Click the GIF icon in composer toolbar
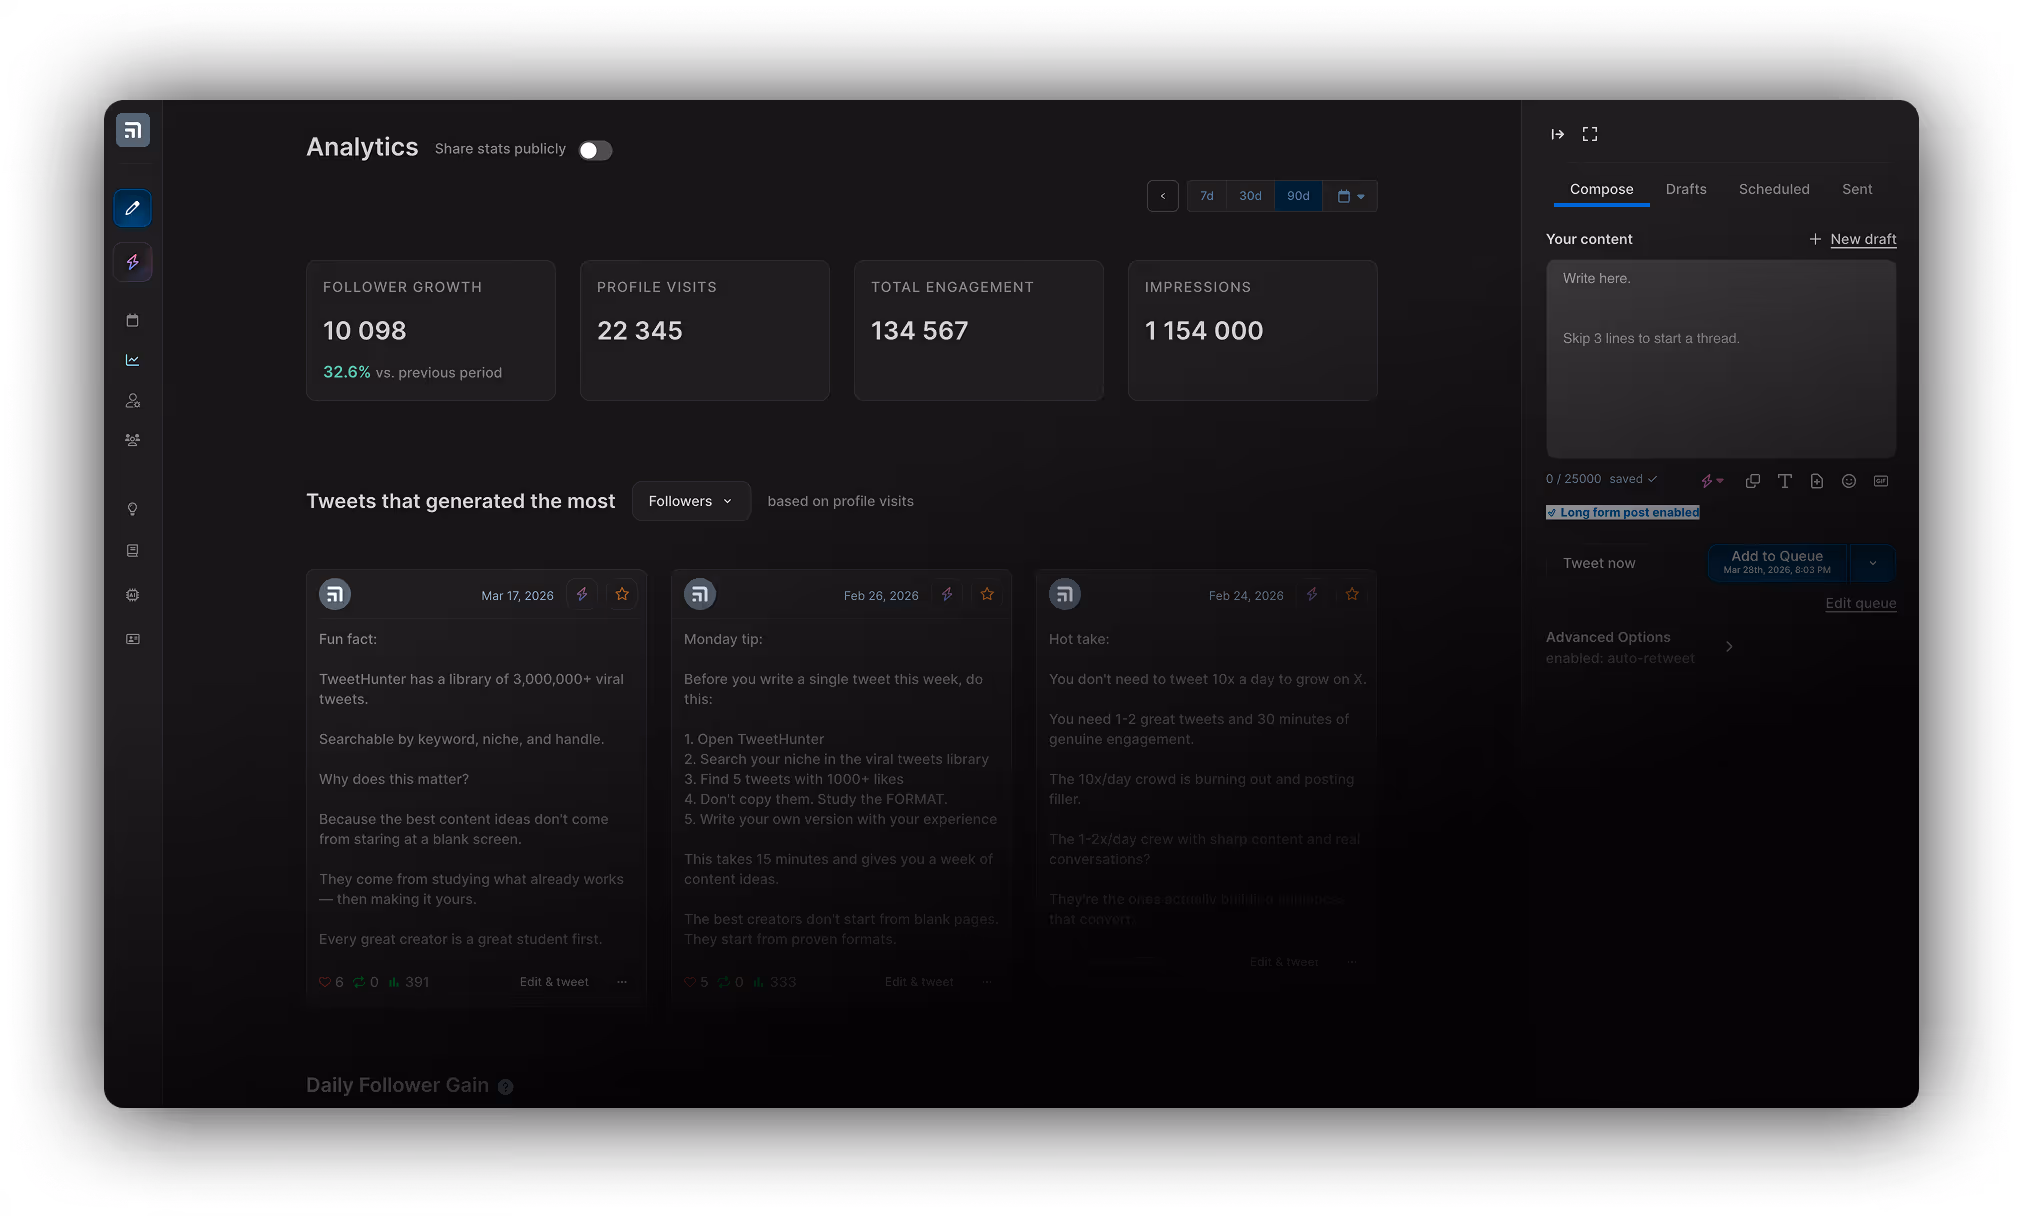 click(x=1881, y=481)
